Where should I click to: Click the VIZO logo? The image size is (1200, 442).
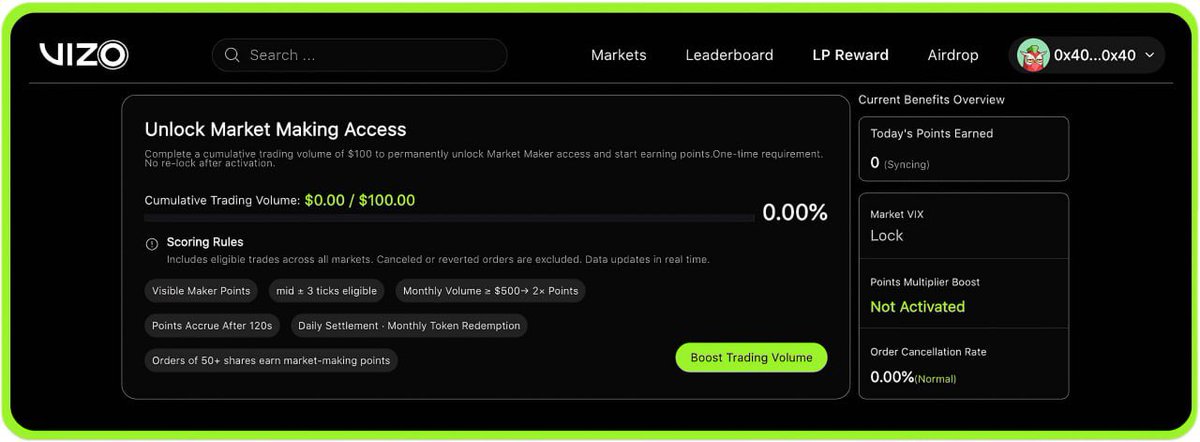tap(84, 55)
